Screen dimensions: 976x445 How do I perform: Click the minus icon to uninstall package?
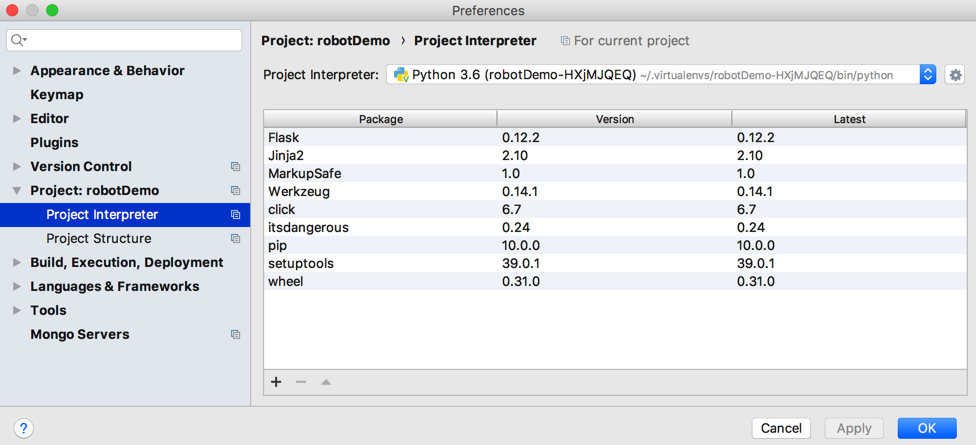[x=301, y=382]
